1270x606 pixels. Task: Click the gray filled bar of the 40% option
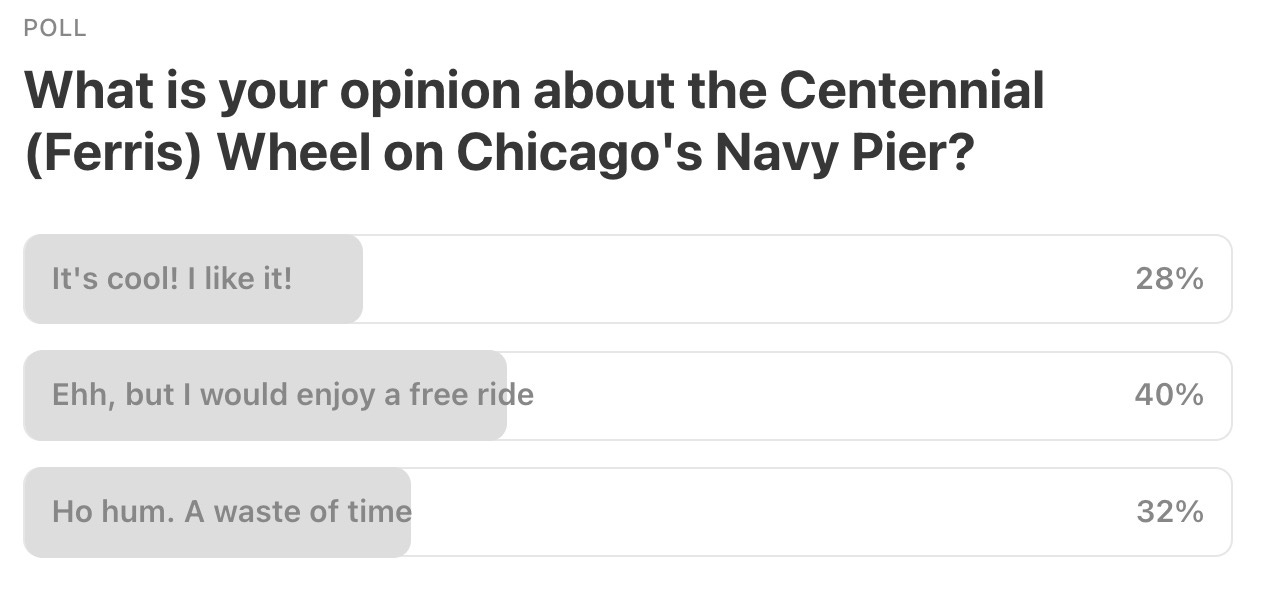265,395
